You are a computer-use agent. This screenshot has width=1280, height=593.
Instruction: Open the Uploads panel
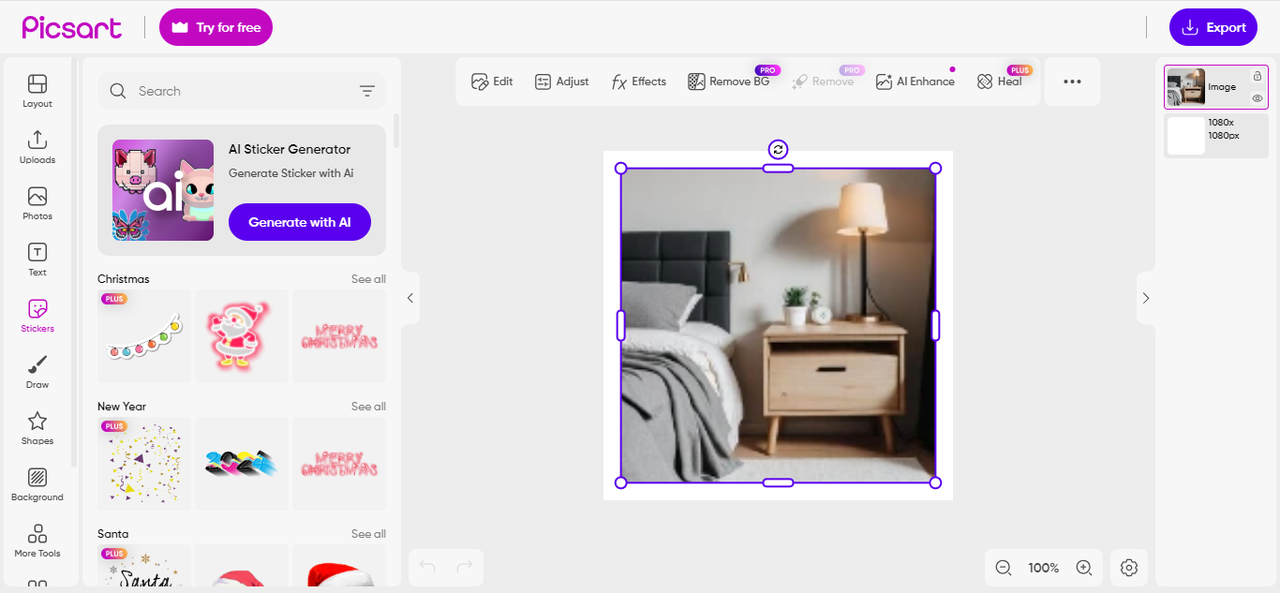coord(37,147)
